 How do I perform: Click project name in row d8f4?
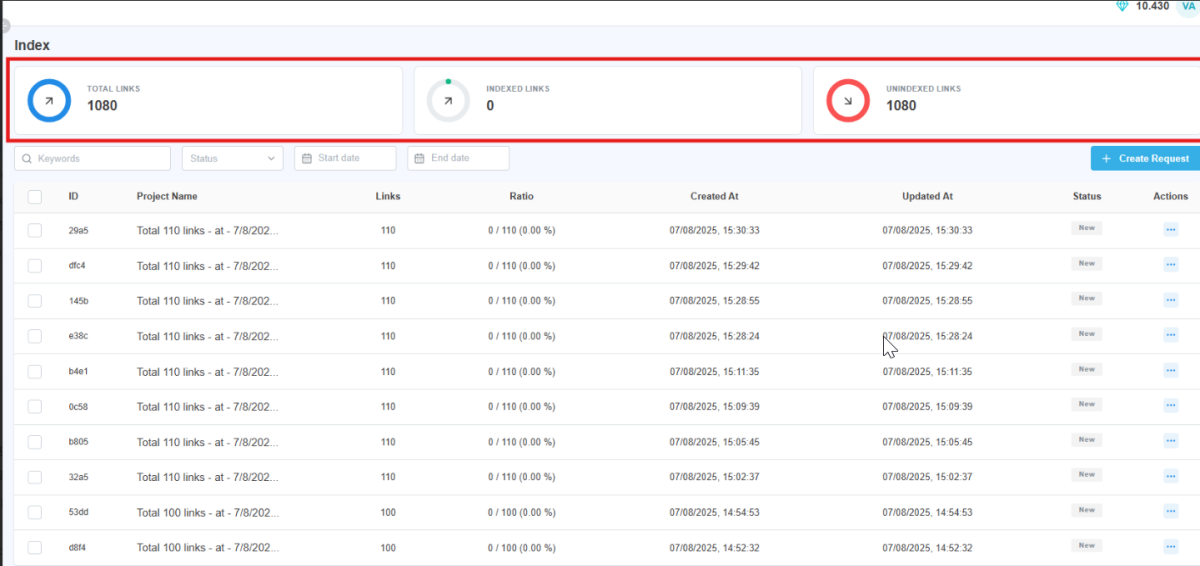point(208,547)
